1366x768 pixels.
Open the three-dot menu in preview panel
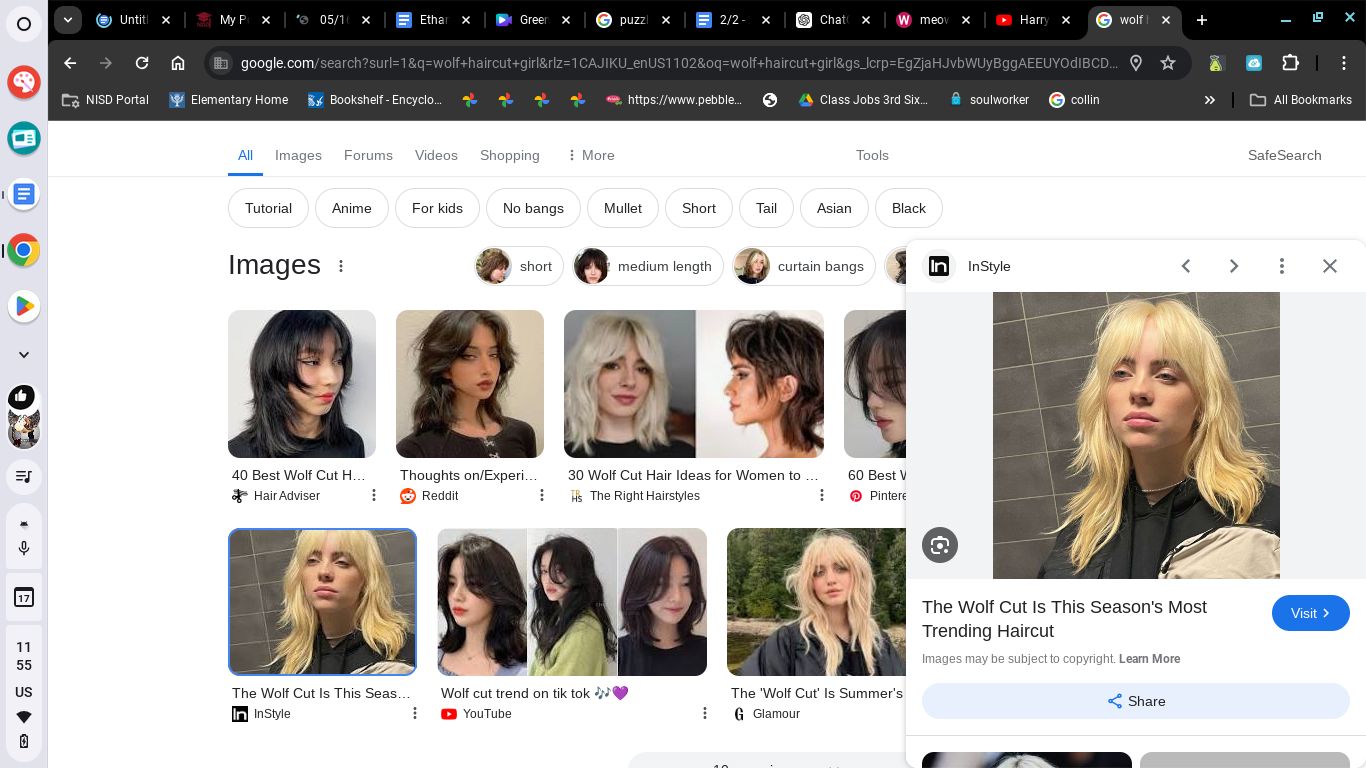tap(1281, 266)
